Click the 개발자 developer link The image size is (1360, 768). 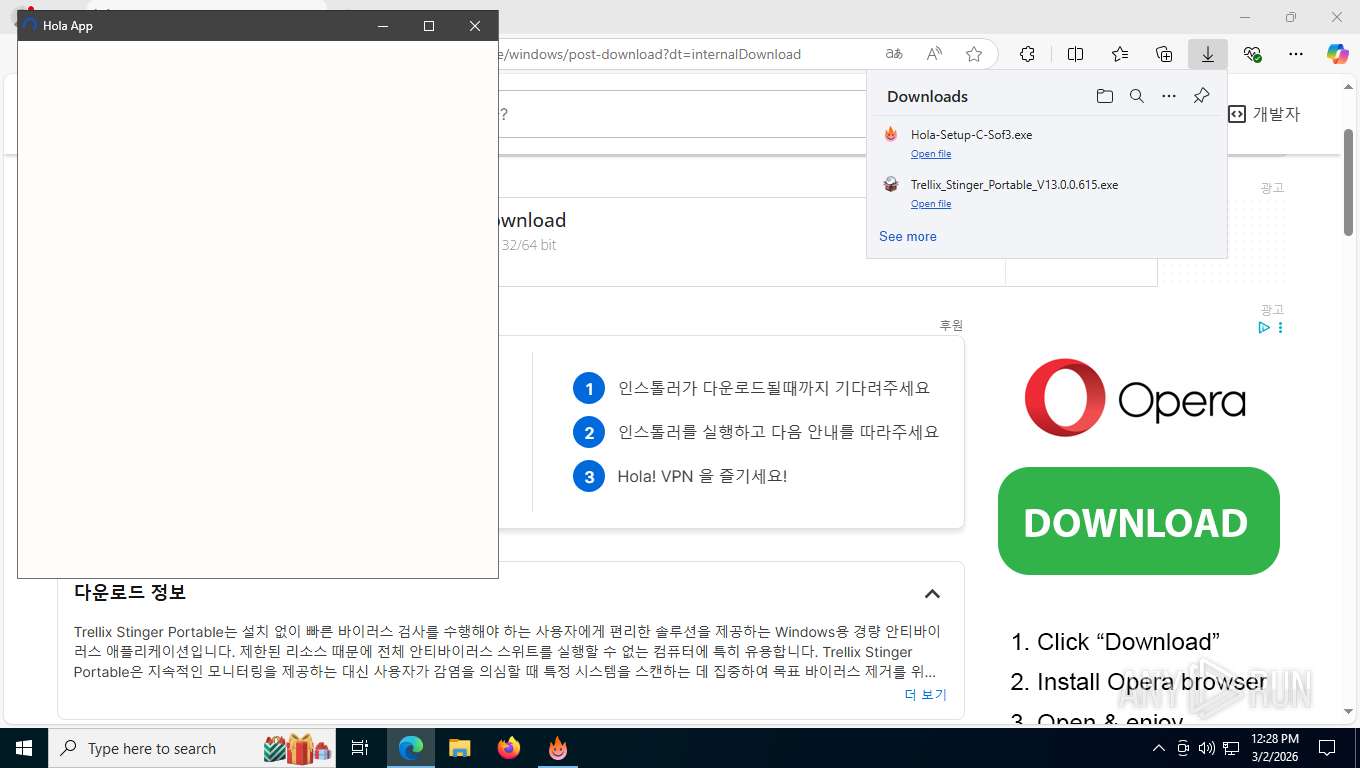pos(1265,114)
